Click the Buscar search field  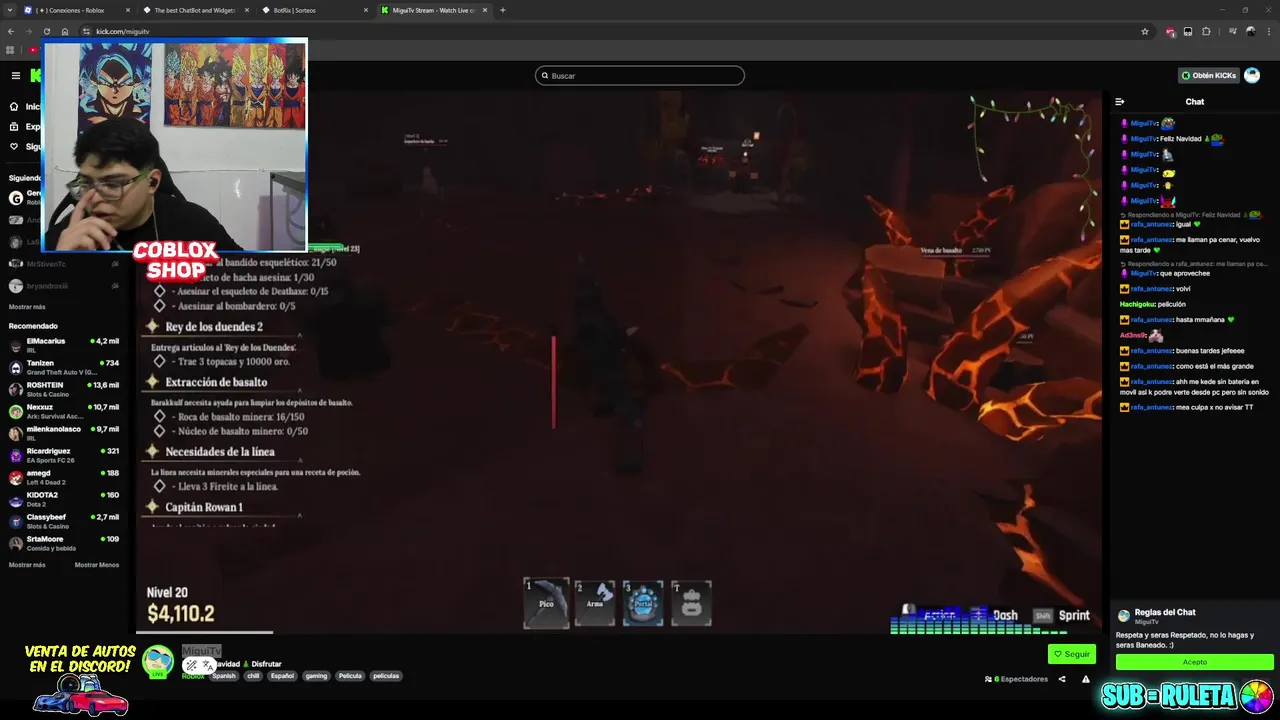640,75
